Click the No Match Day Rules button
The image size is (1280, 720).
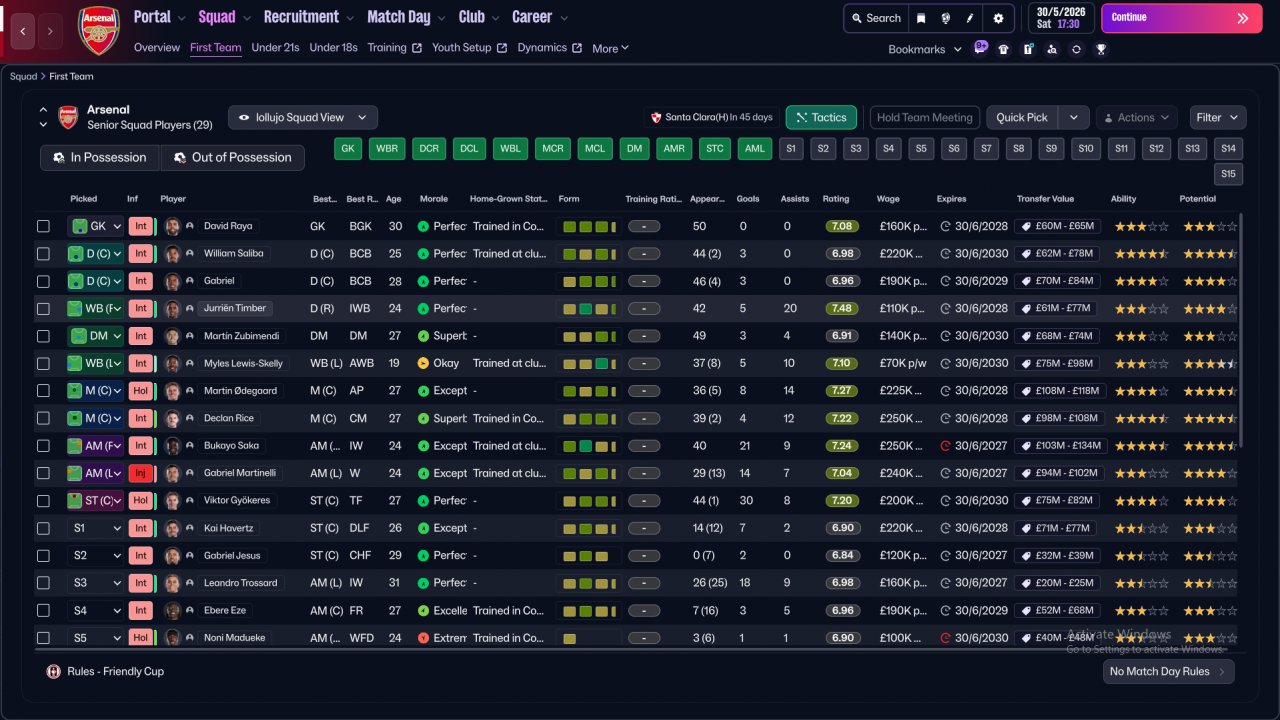click(1168, 672)
